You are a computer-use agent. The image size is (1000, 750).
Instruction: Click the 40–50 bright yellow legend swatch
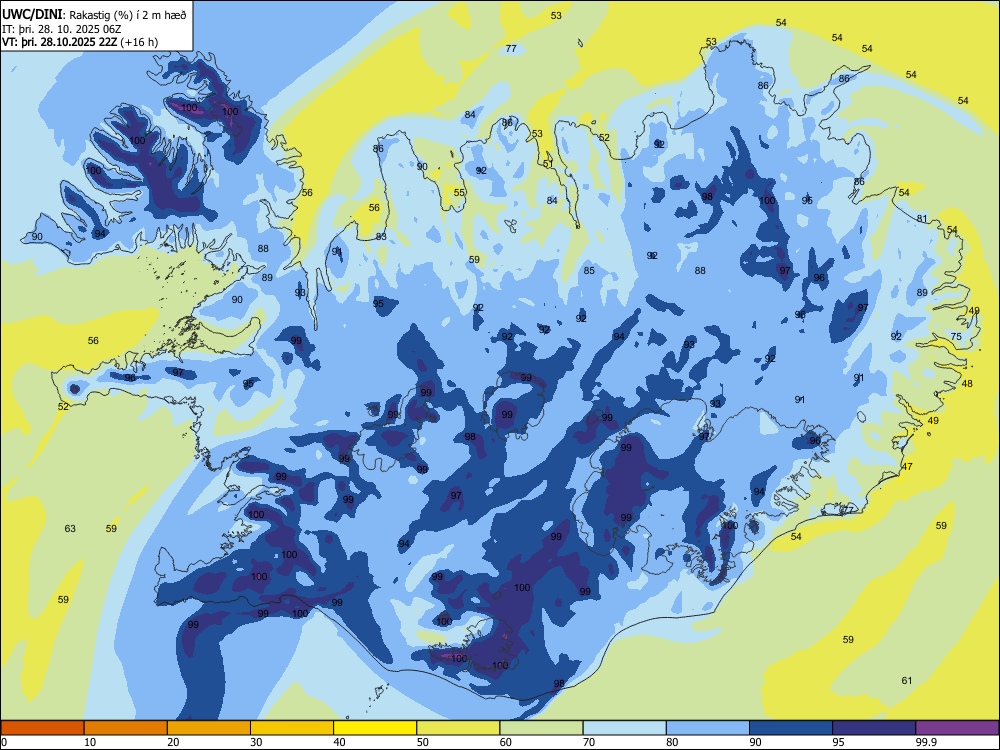(x=375, y=728)
